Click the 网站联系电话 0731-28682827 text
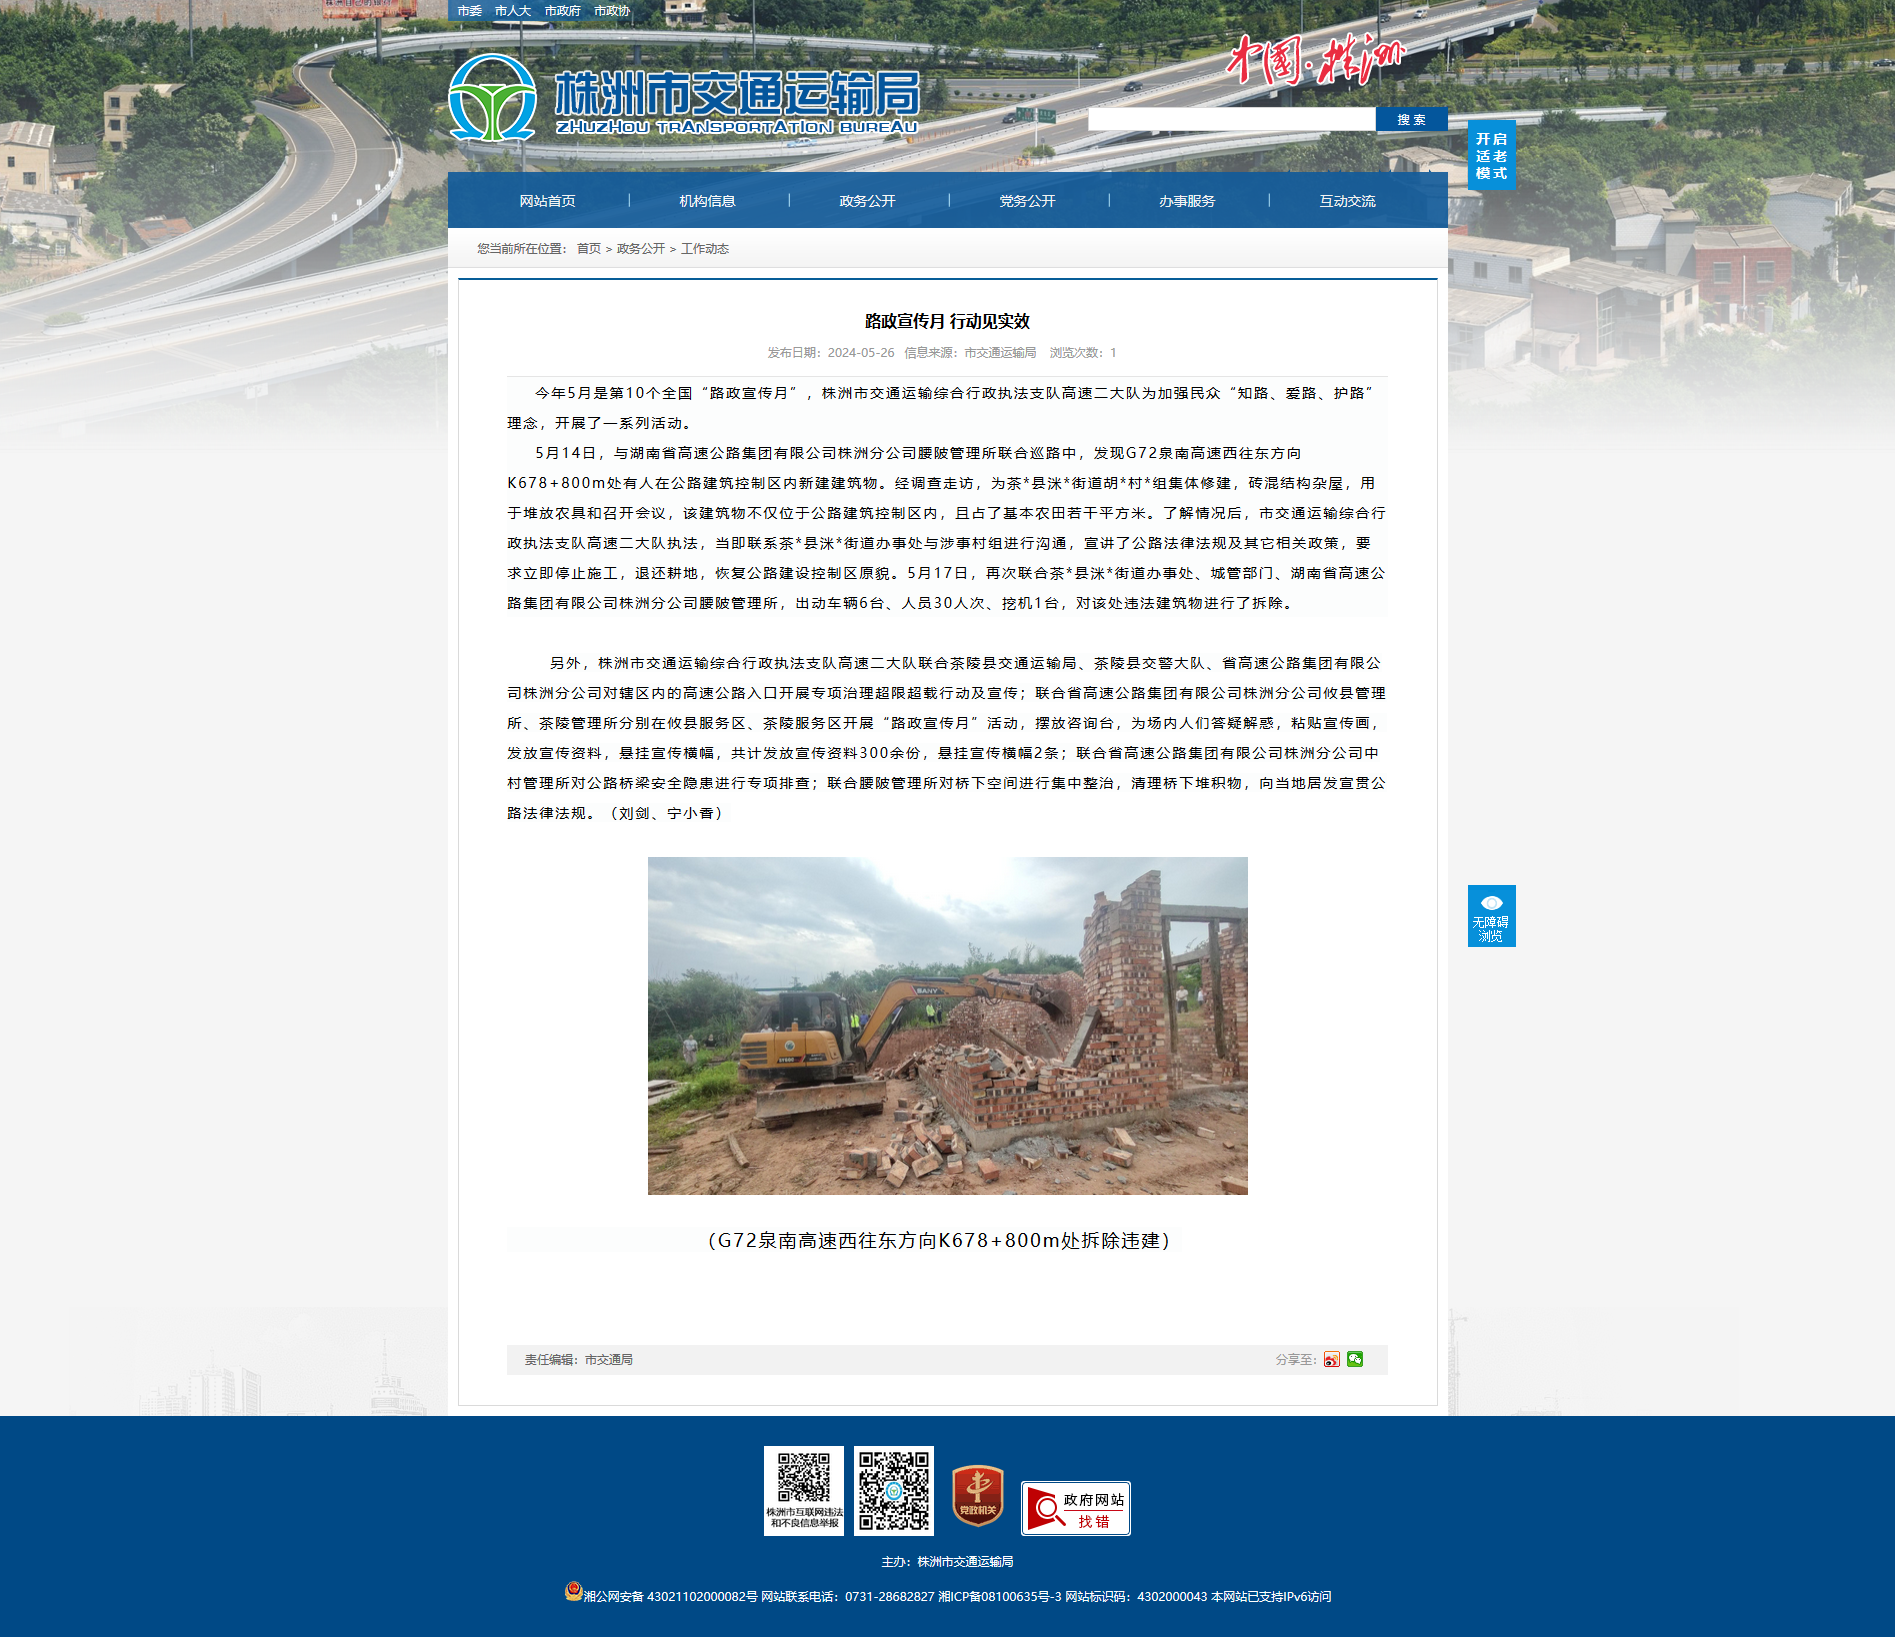The height and width of the screenshot is (1637, 1895). click(848, 1597)
